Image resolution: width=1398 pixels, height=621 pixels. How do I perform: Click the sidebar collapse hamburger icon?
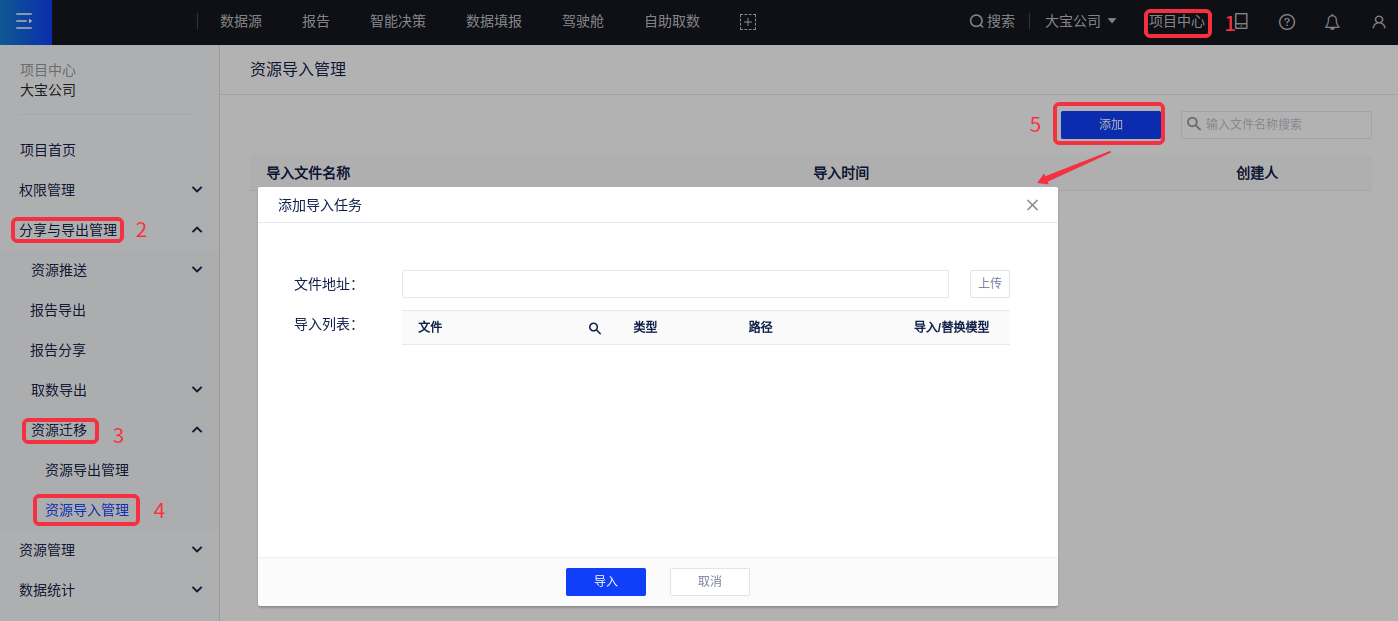click(25, 22)
